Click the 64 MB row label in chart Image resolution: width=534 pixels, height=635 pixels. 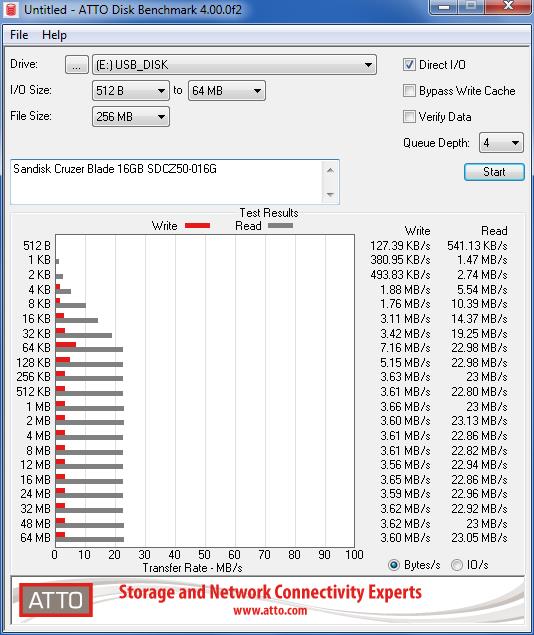tap(36, 538)
